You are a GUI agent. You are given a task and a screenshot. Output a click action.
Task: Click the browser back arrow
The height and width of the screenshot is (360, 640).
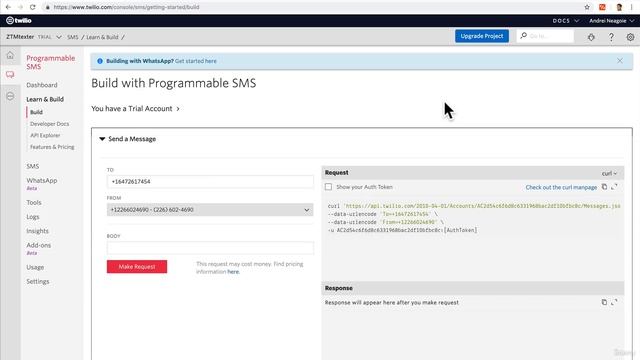tap(8, 7)
